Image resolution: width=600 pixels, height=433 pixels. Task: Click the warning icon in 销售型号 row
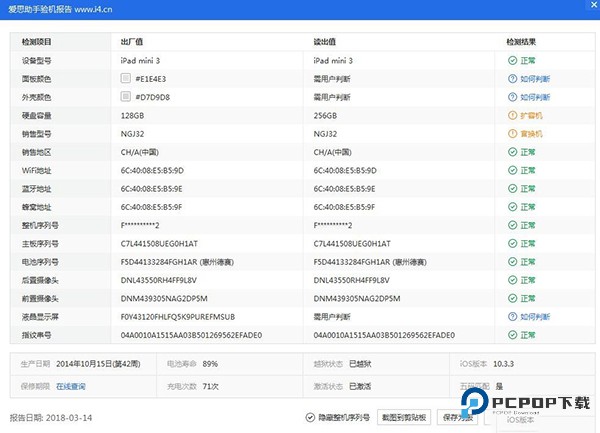512,133
